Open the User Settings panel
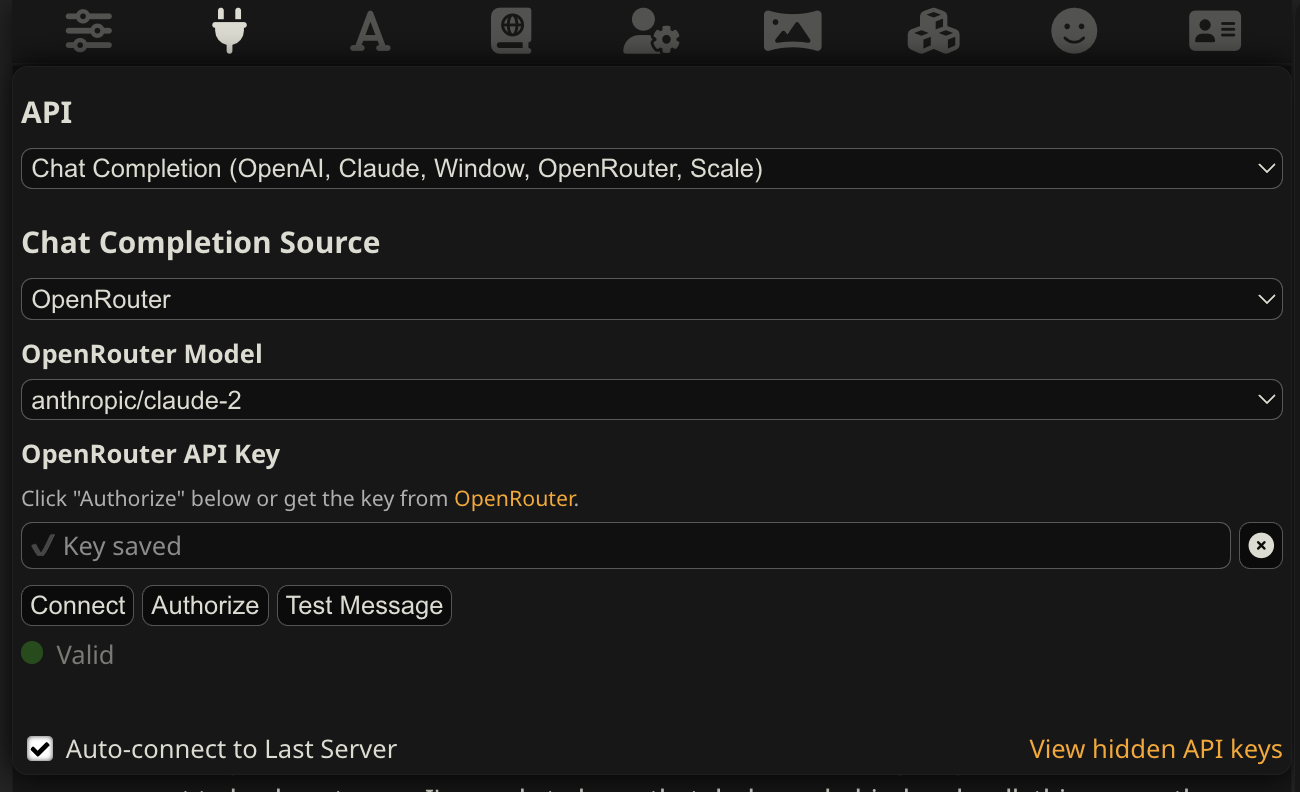1300x792 pixels. pos(651,31)
